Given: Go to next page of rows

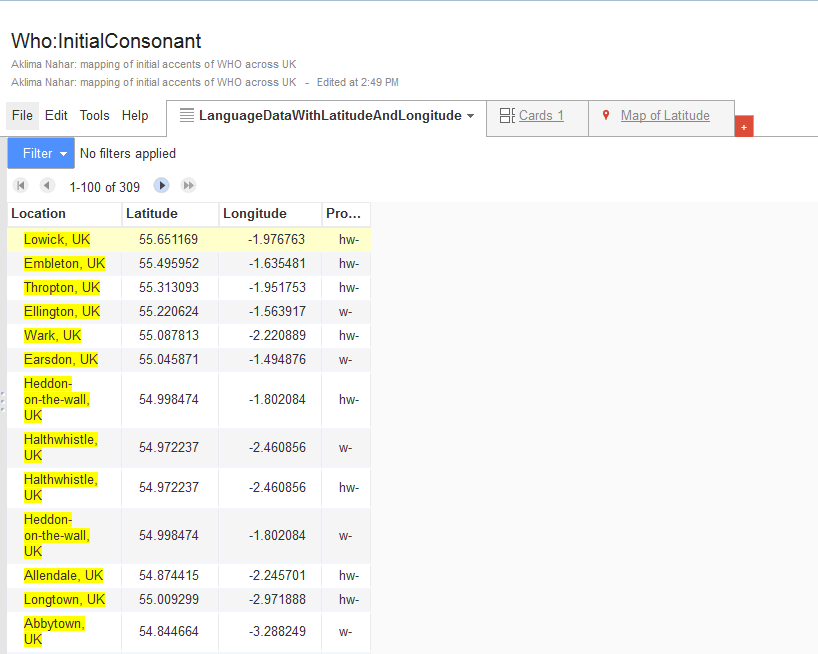Looking at the screenshot, I should 161,186.
